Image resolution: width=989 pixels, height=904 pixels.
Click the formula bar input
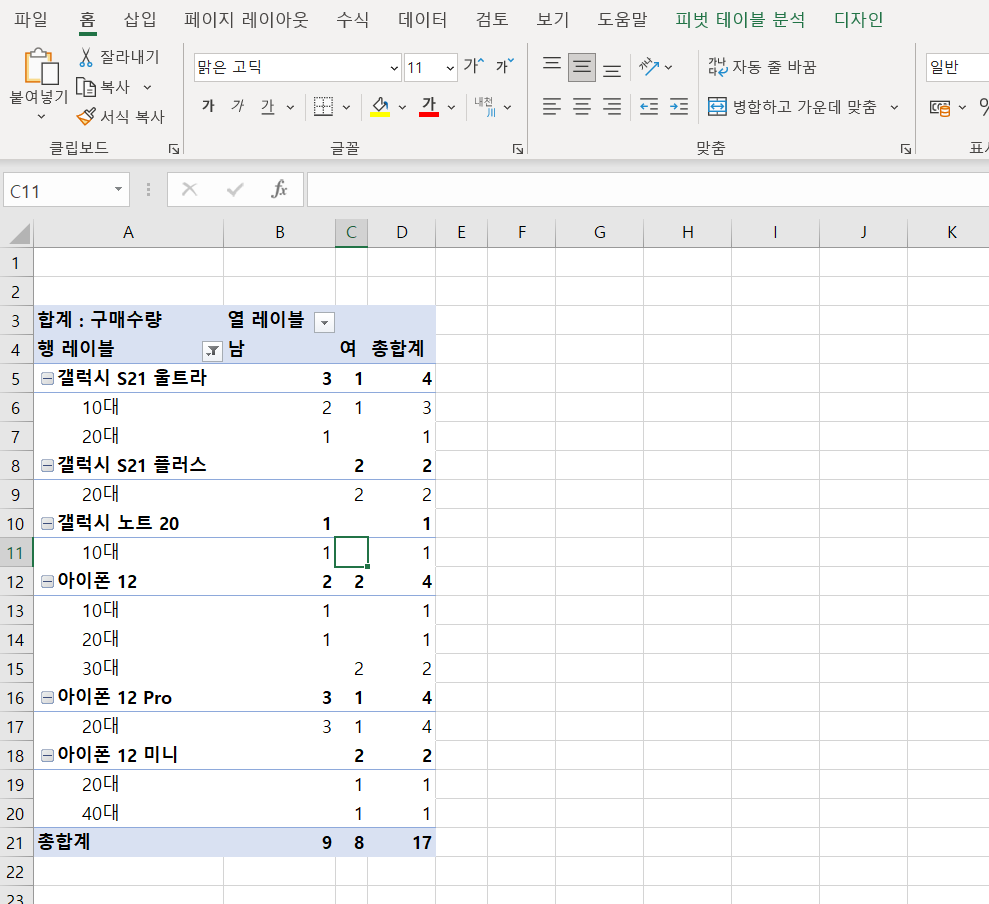(648, 190)
